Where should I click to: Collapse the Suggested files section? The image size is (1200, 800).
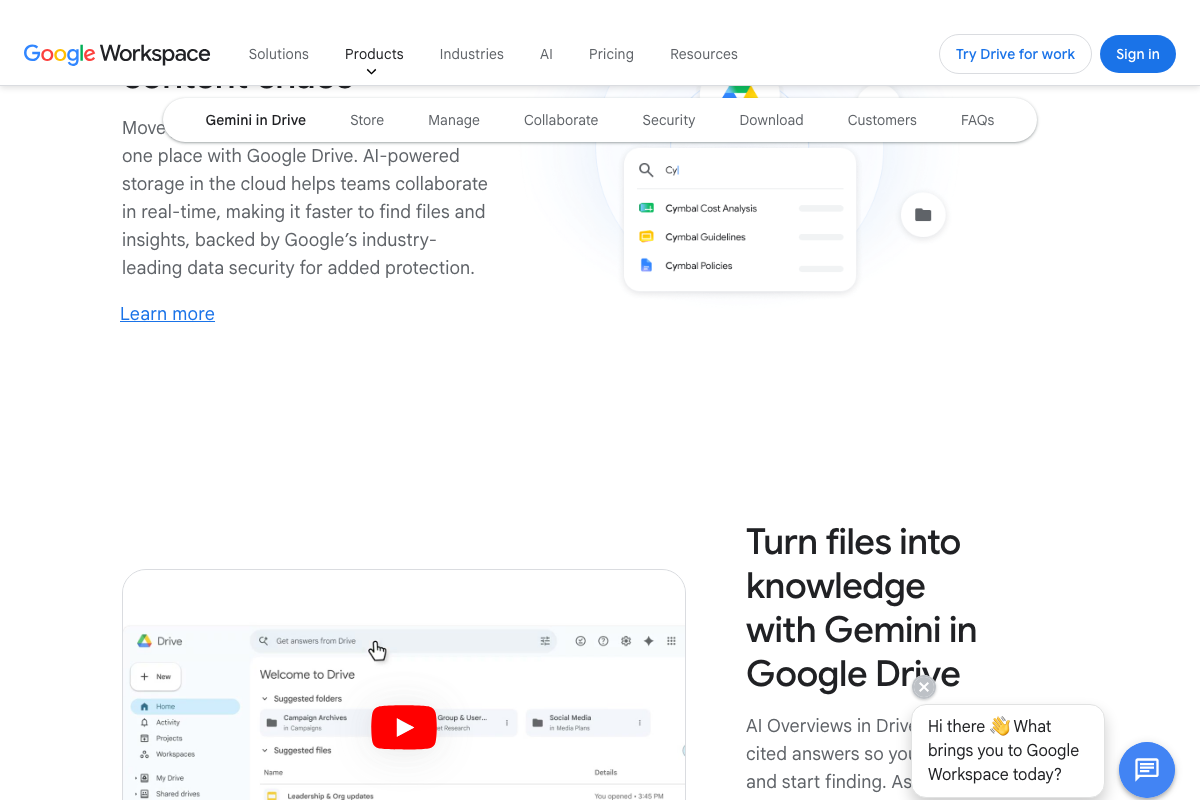[x=265, y=750]
